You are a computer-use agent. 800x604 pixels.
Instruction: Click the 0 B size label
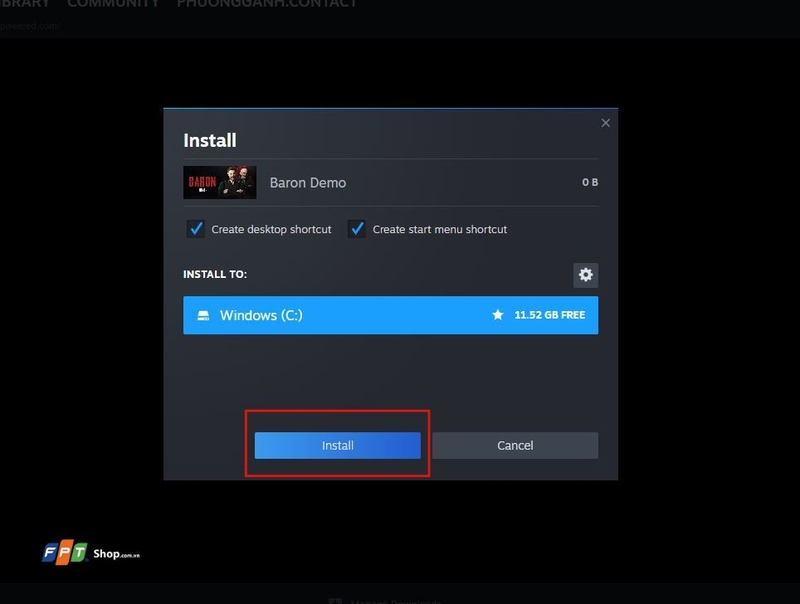tap(590, 182)
